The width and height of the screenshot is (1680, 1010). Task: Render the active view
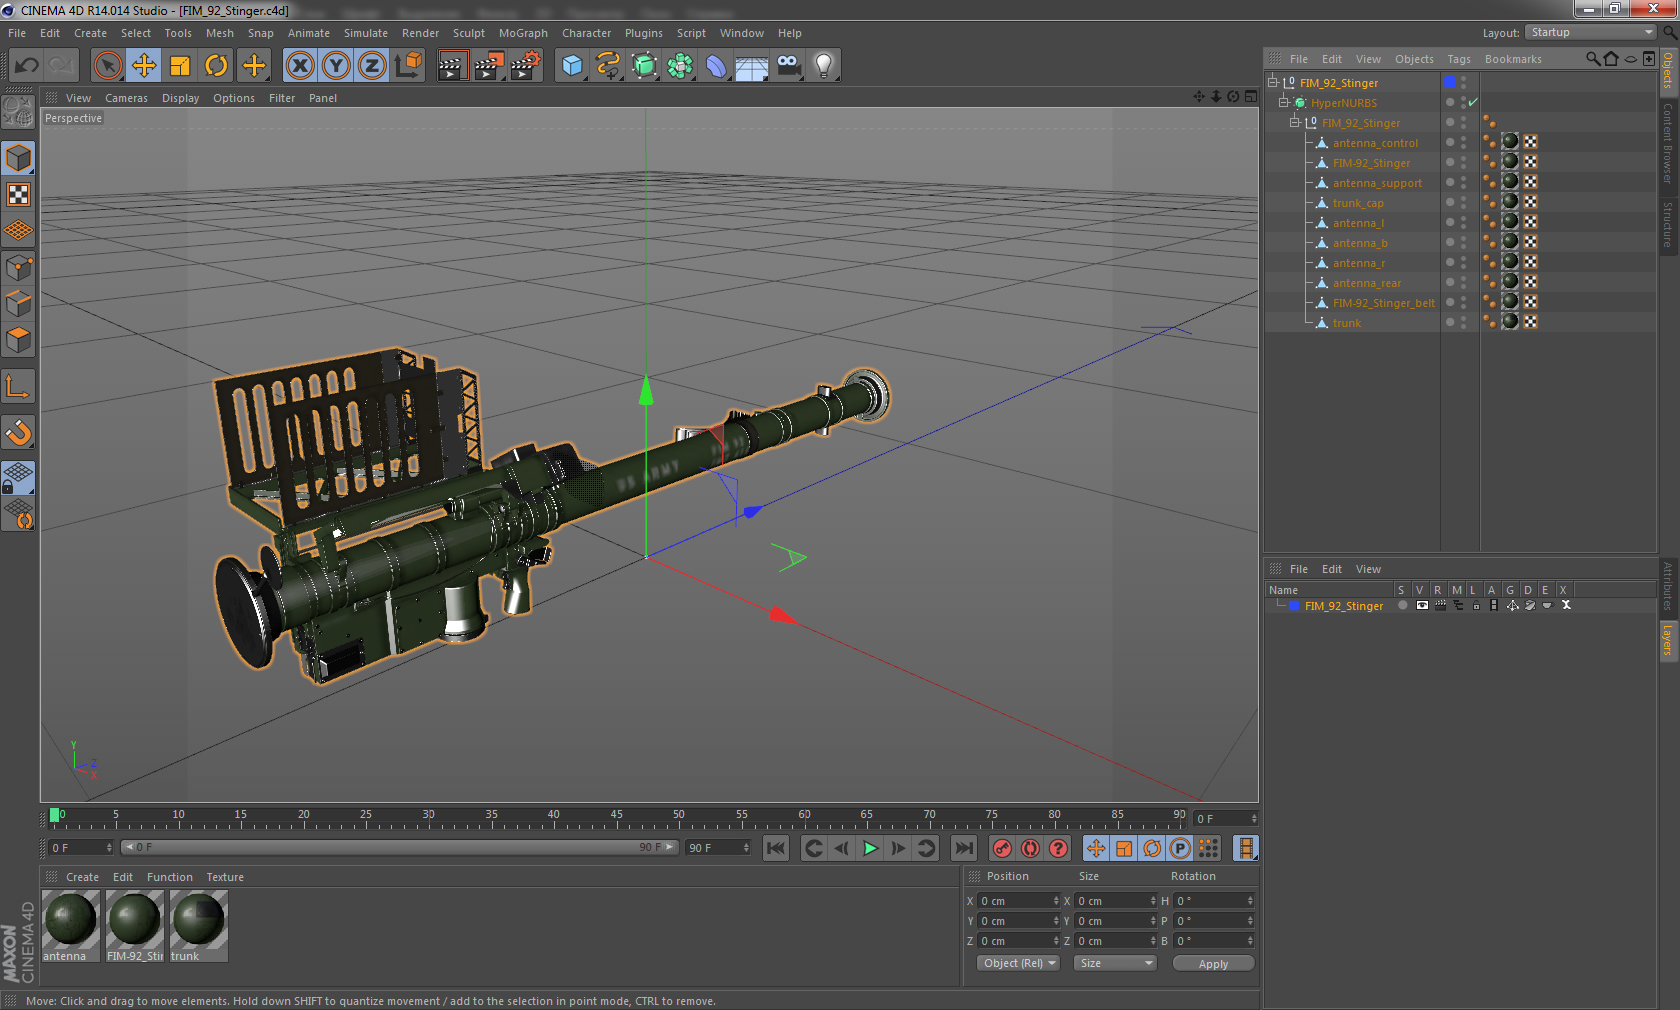point(452,66)
